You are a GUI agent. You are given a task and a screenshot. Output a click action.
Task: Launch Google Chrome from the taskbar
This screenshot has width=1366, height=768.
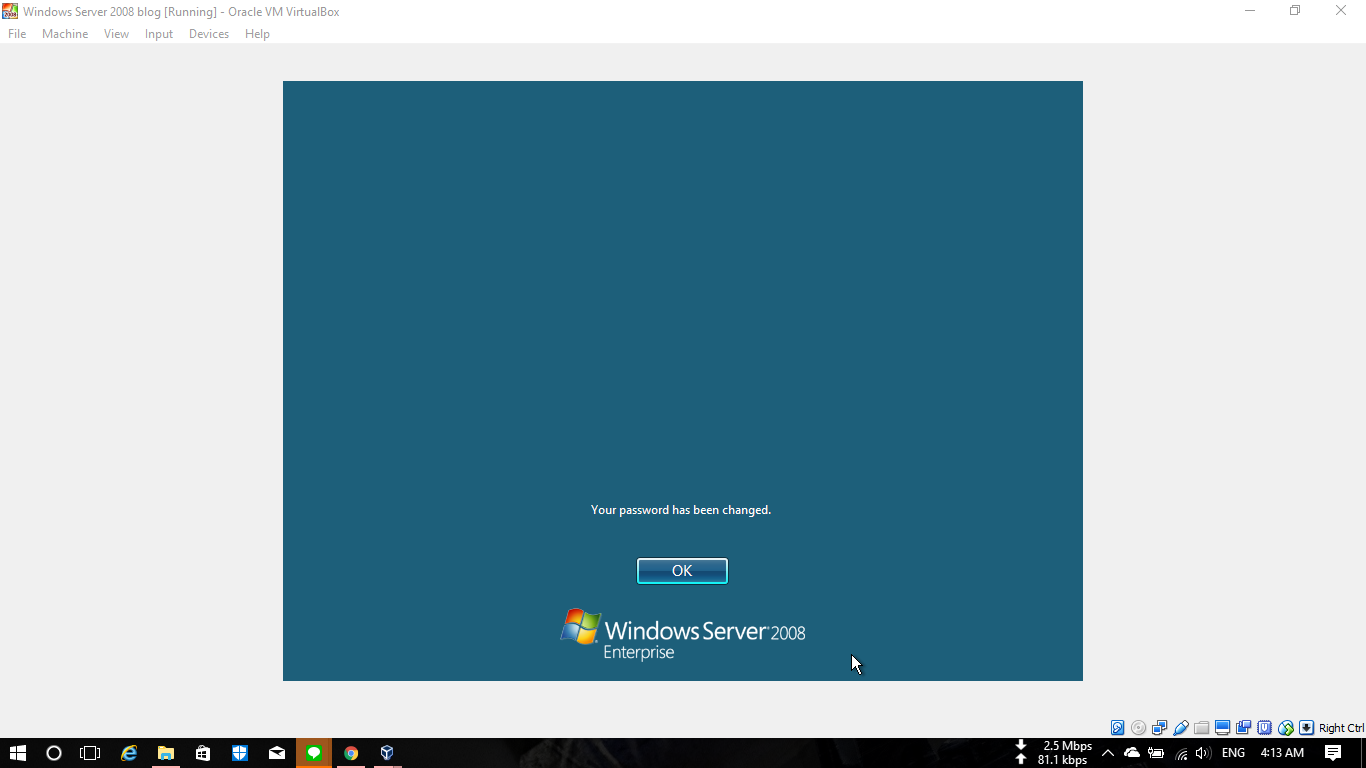(x=350, y=753)
